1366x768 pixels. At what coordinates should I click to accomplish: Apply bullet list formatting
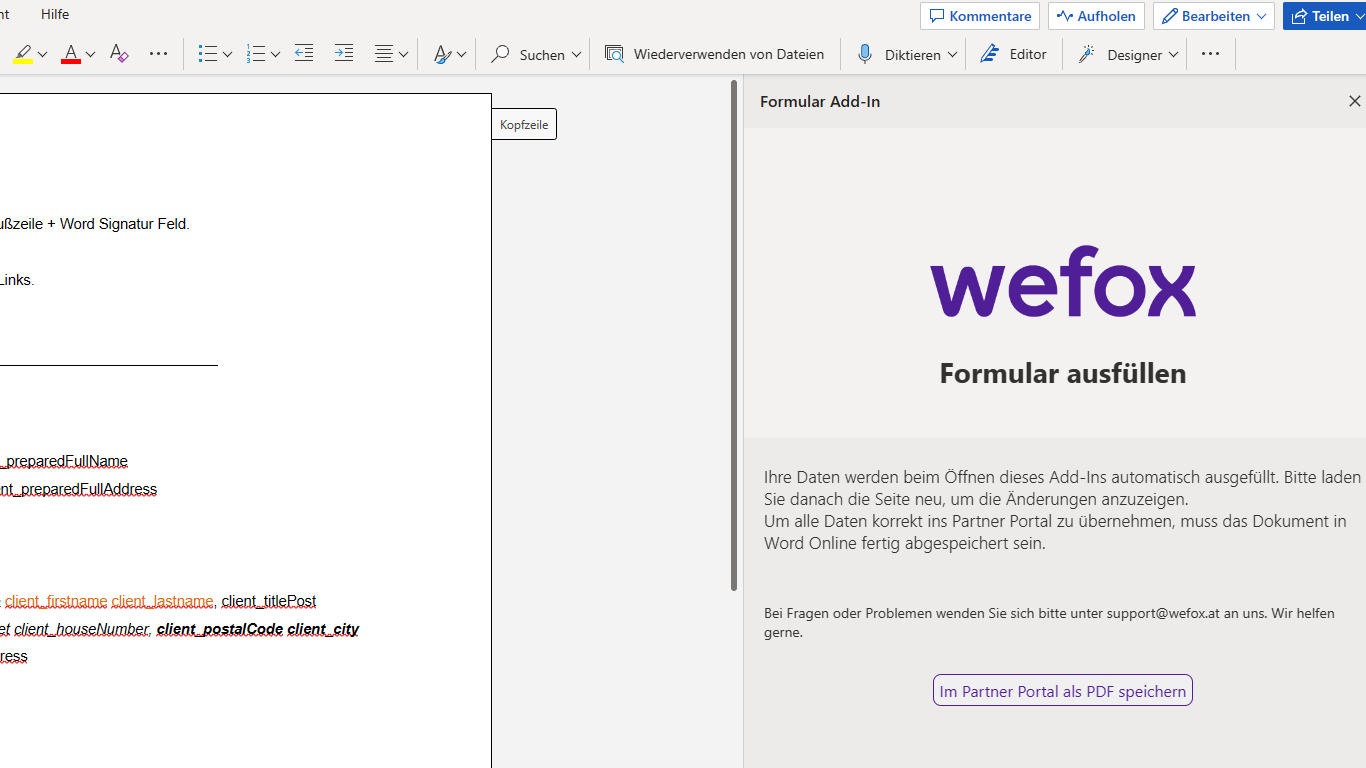point(208,54)
